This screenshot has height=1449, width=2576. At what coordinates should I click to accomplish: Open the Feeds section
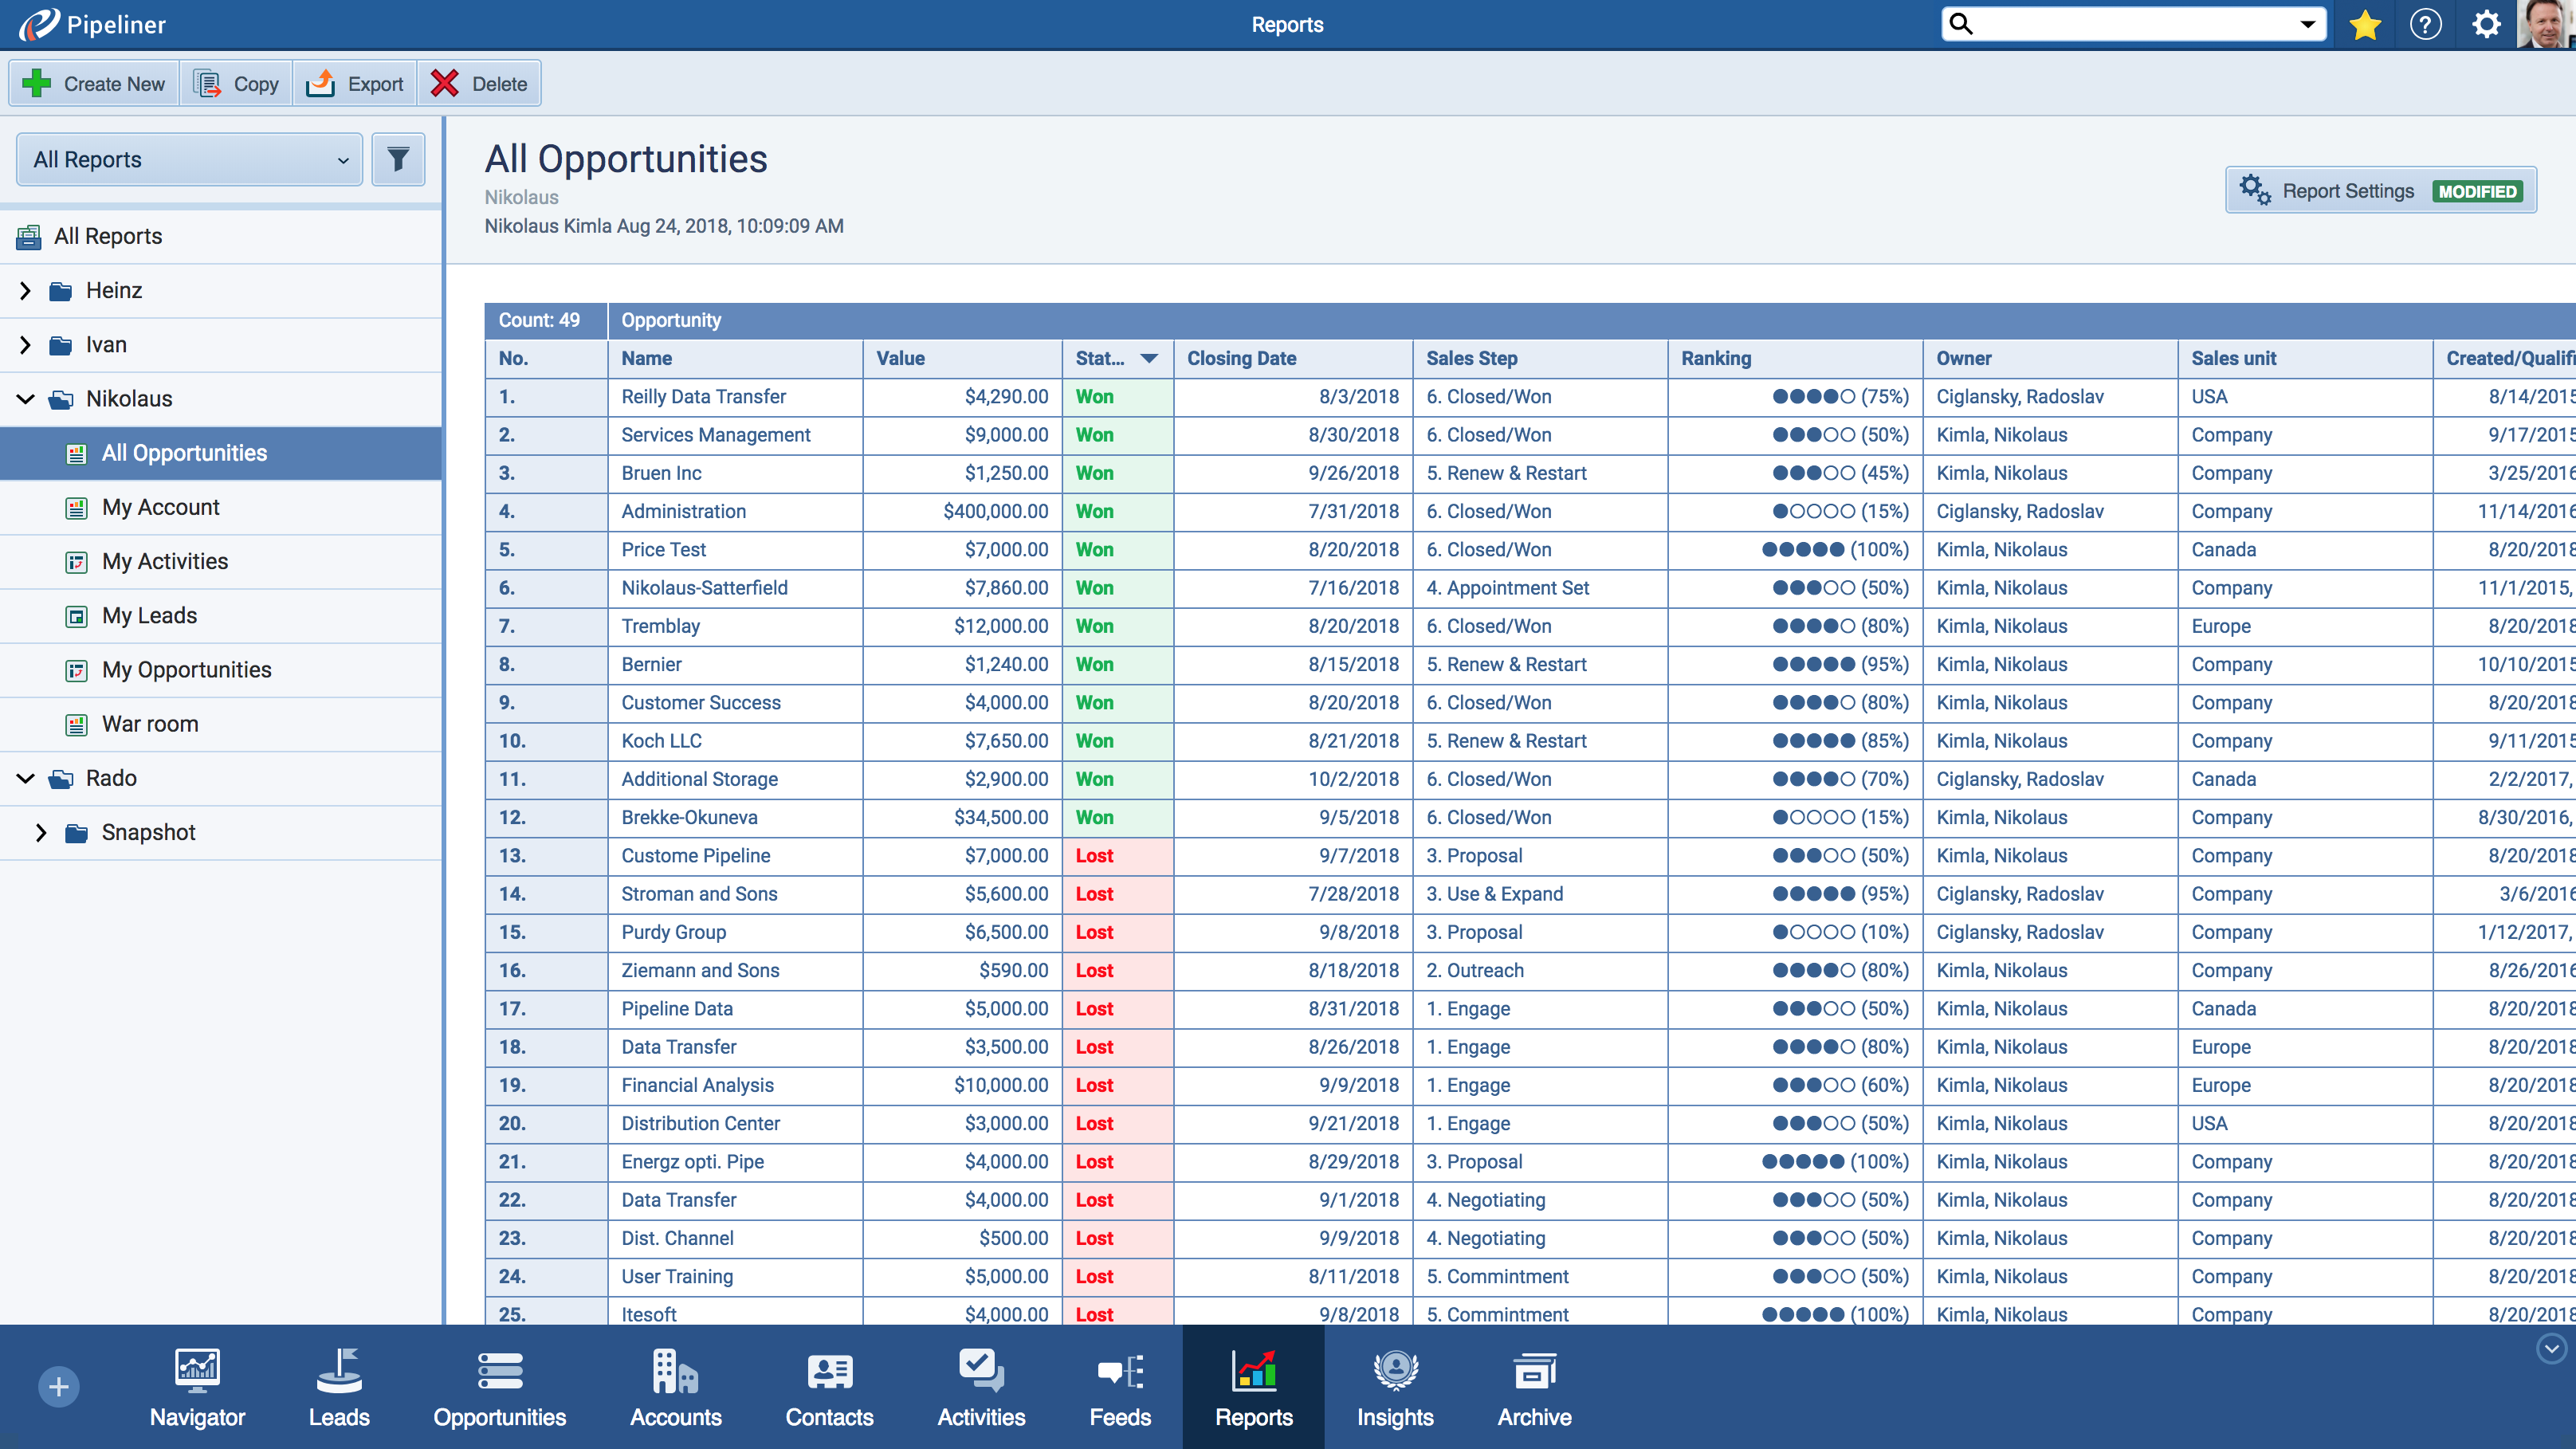coord(1119,1388)
